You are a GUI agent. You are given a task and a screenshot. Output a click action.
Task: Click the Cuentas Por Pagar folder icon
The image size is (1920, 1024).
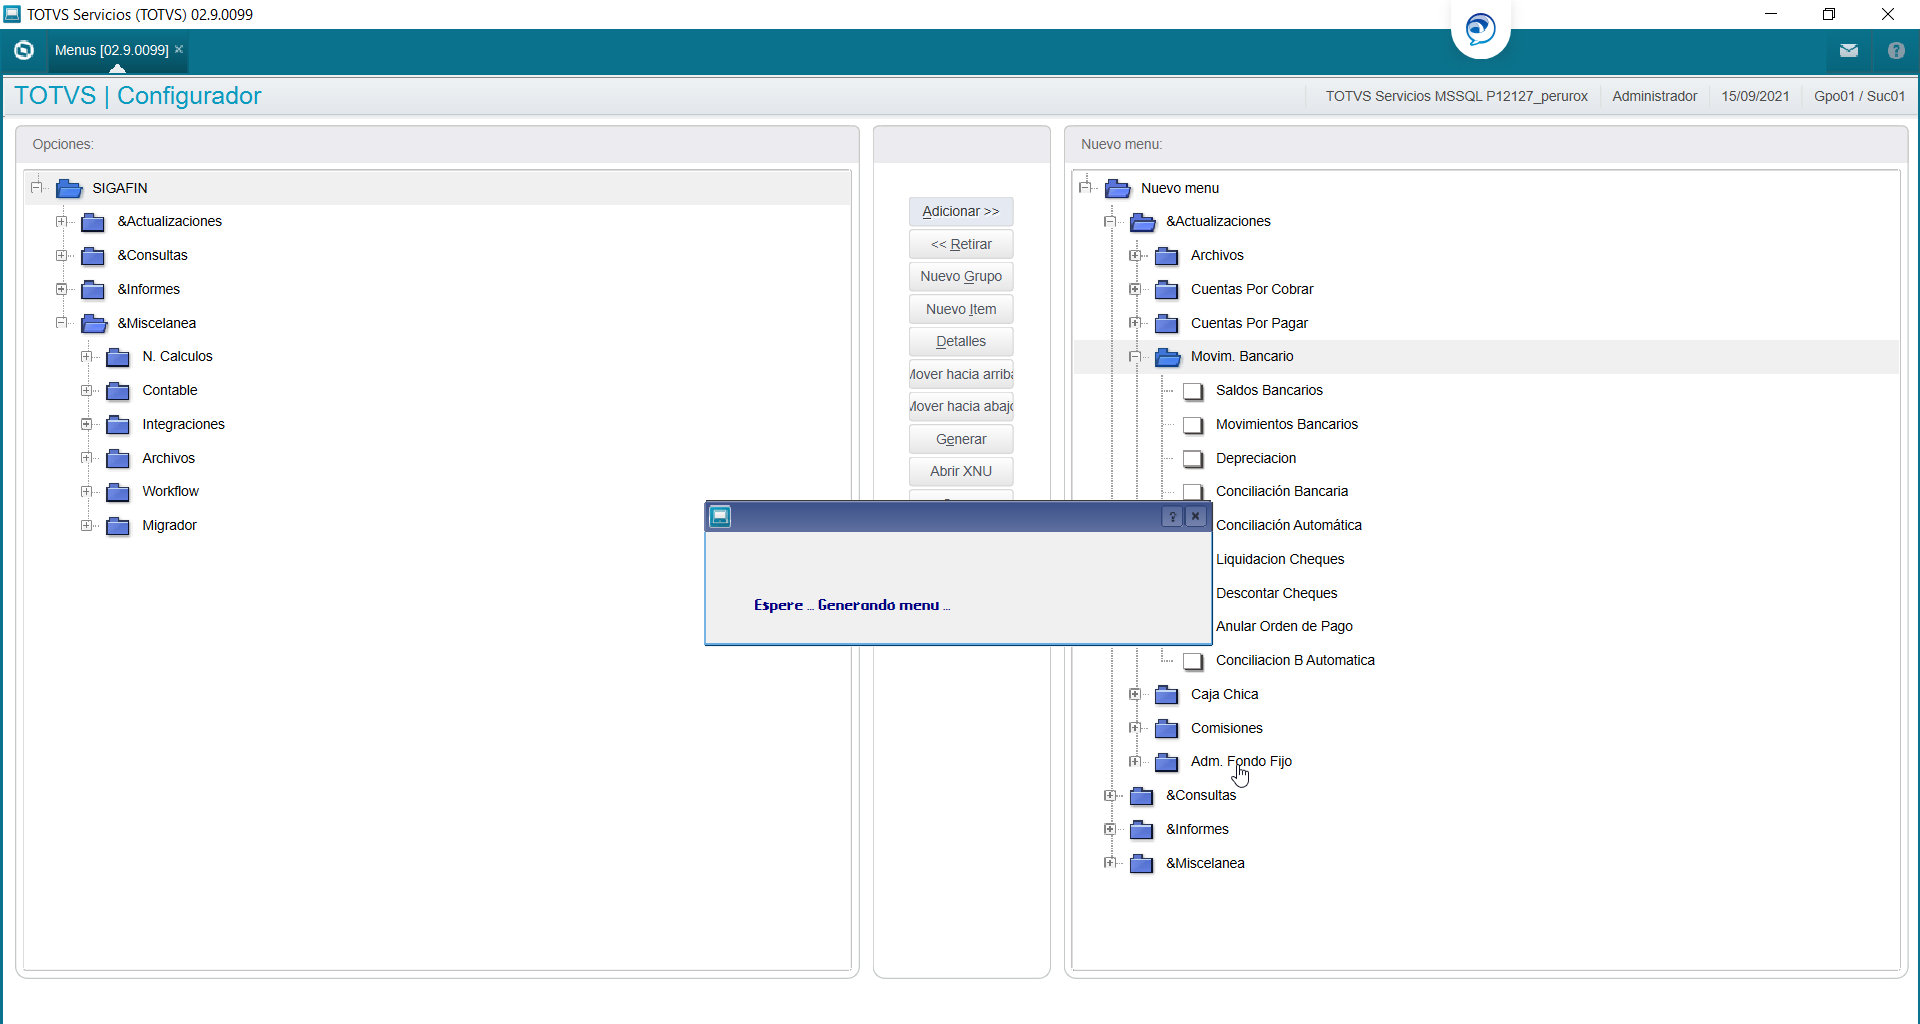tap(1167, 324)
